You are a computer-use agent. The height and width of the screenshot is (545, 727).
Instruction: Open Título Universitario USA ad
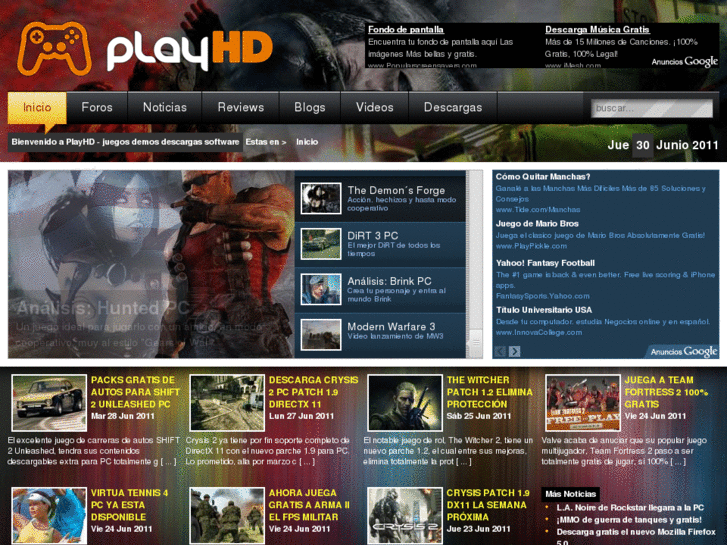tap(544, 310)
